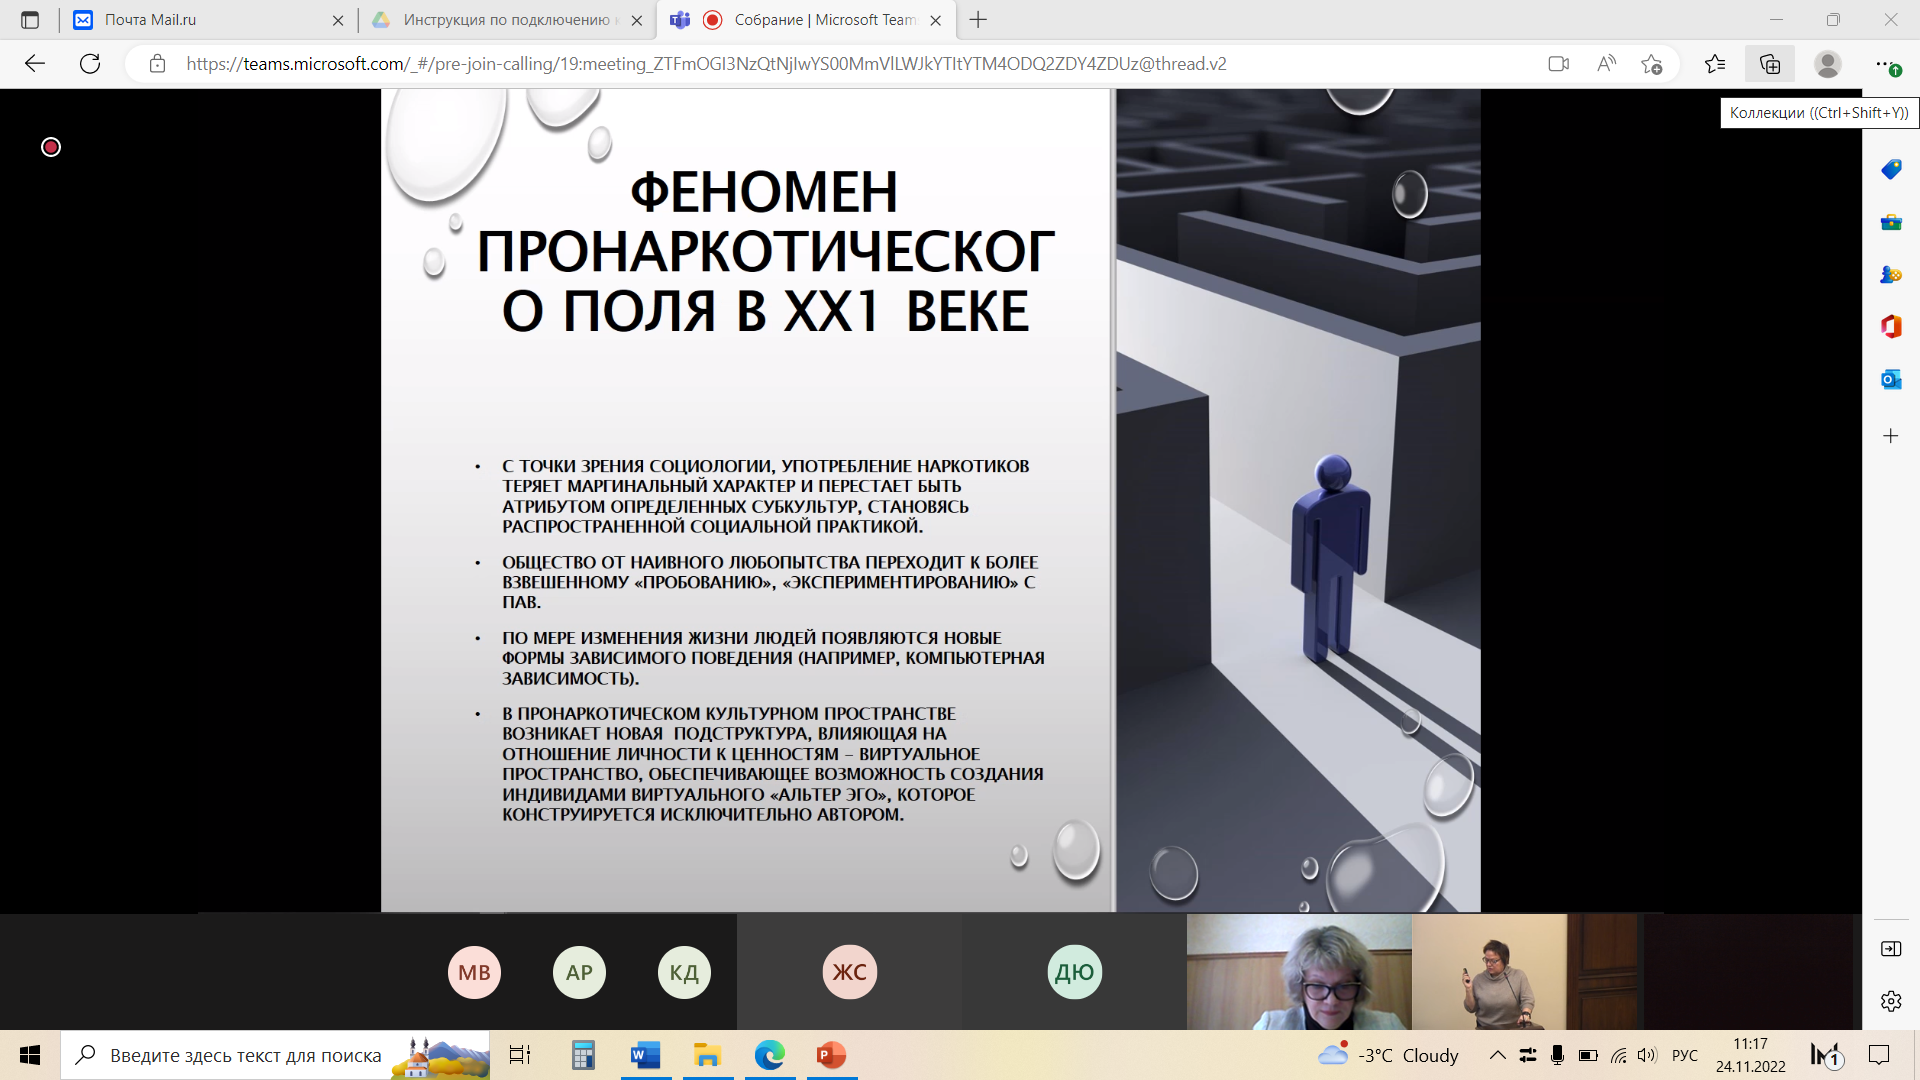Open Edge Settings and more menu
The height and width of the screenshot is (1080, 1920).
click(1886, 64)
